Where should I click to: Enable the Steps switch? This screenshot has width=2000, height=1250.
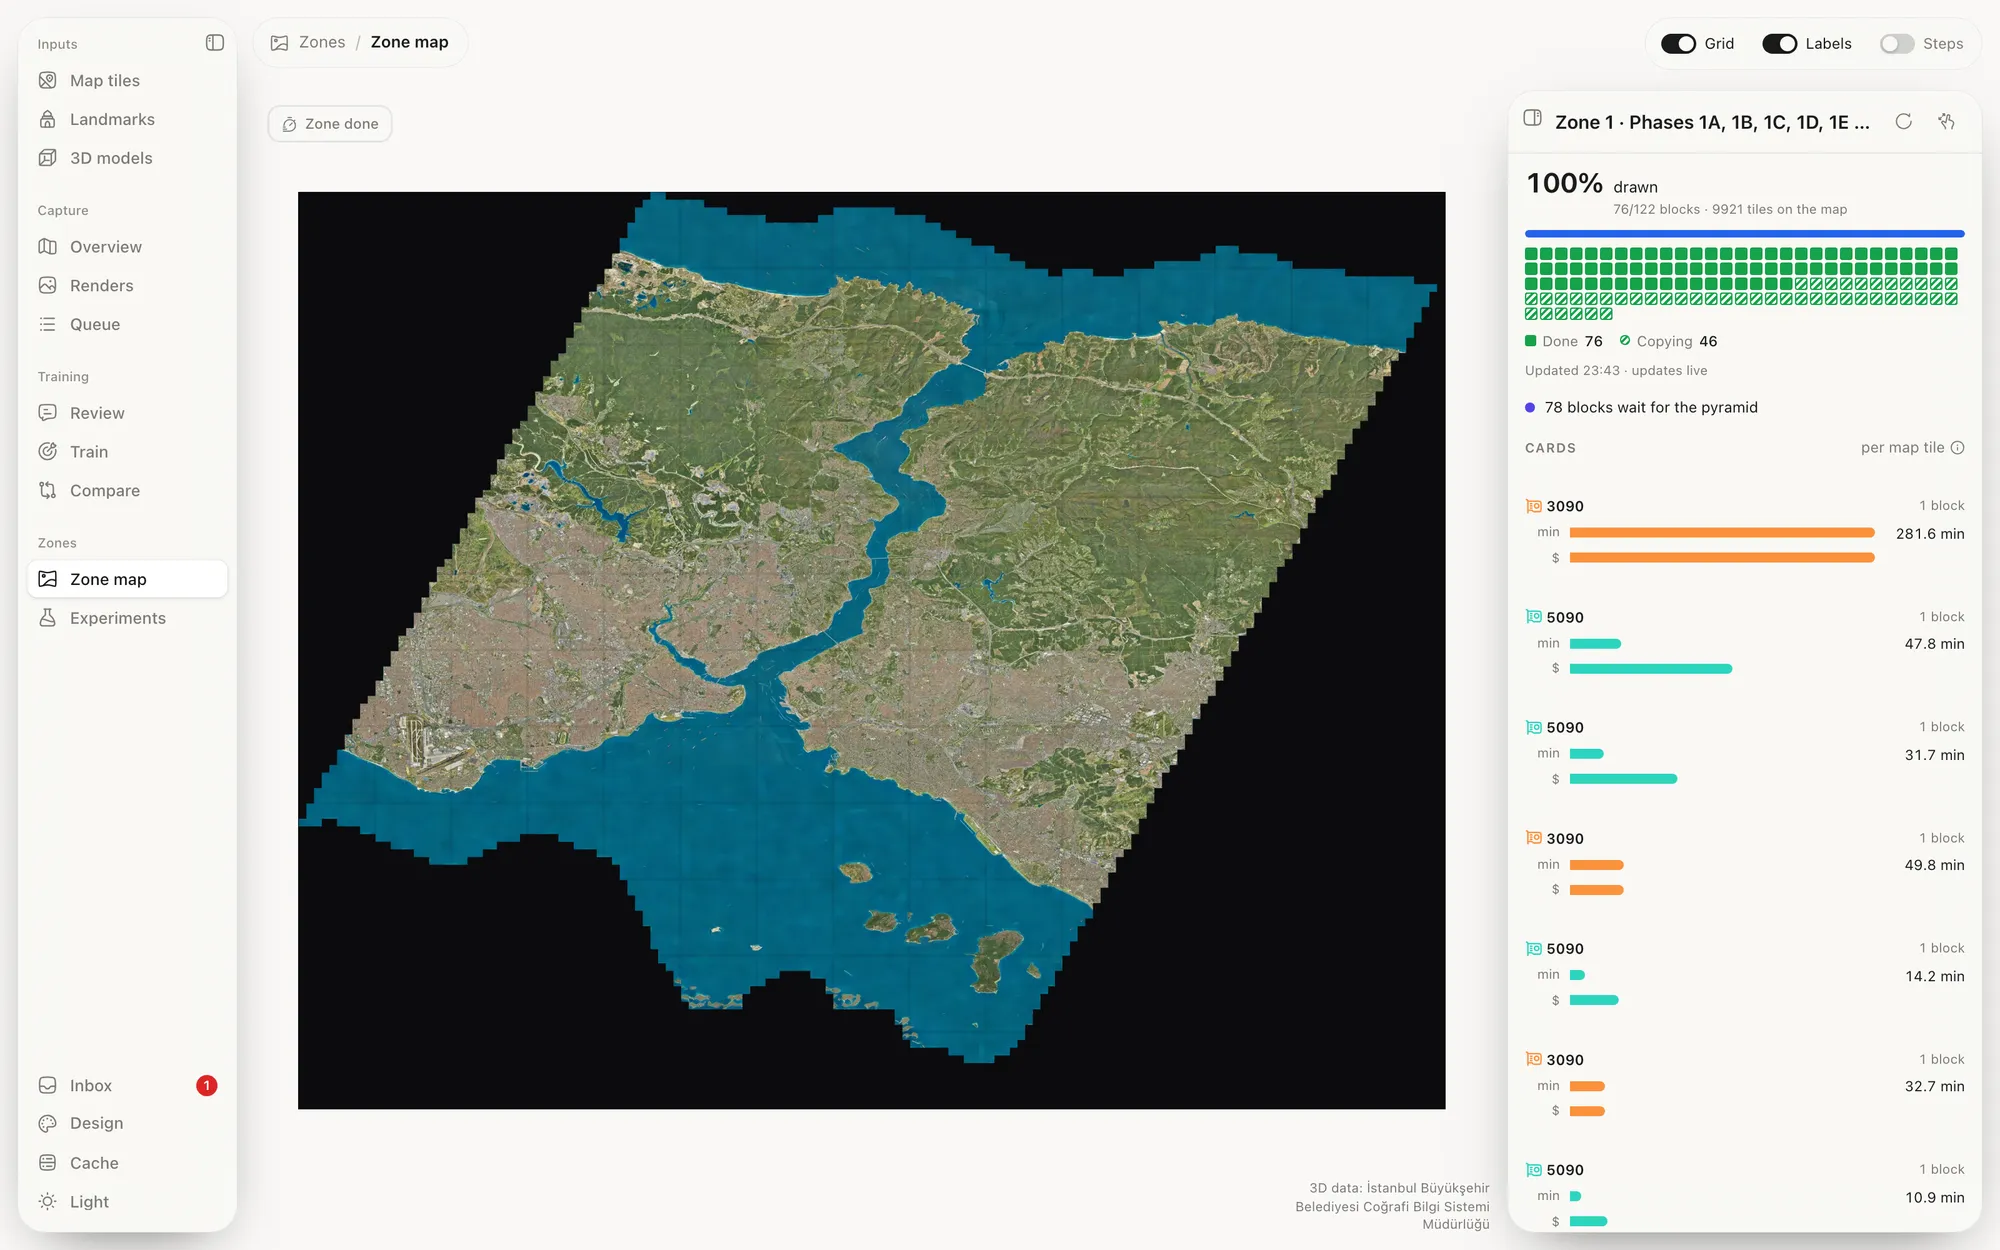[x=1897, y=44]
